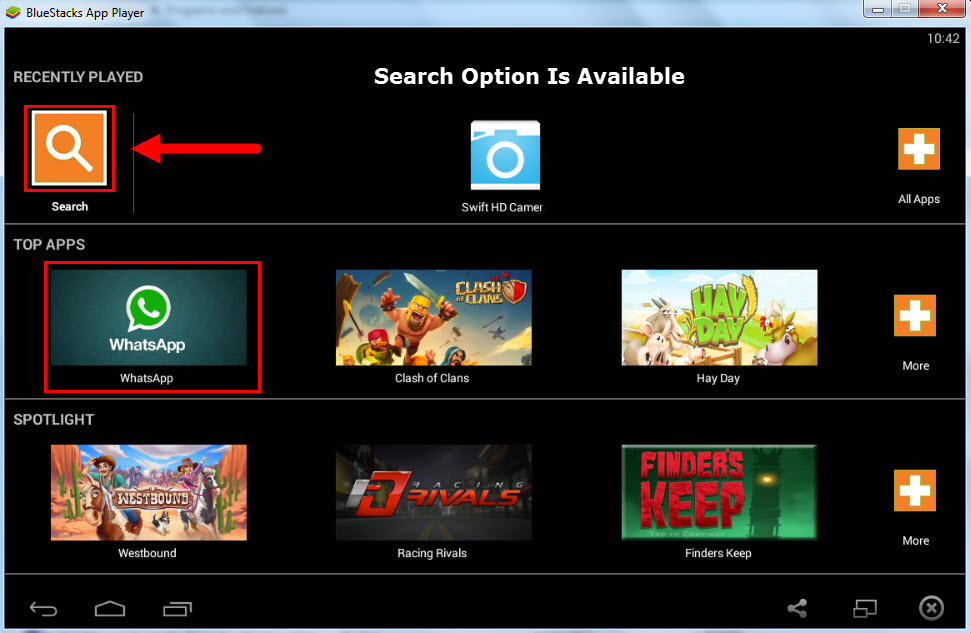The height and width of the screenshot is (633, 971).
Task: Open More plus icon in Spotlight
Action: coord(915,491)
